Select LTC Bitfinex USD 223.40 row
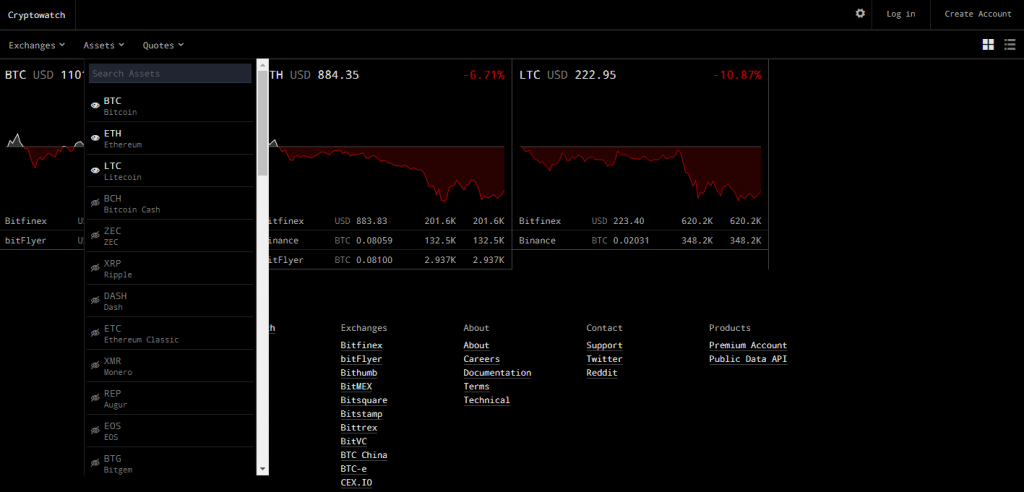The image size is (1024, 492). pos(641,221)
